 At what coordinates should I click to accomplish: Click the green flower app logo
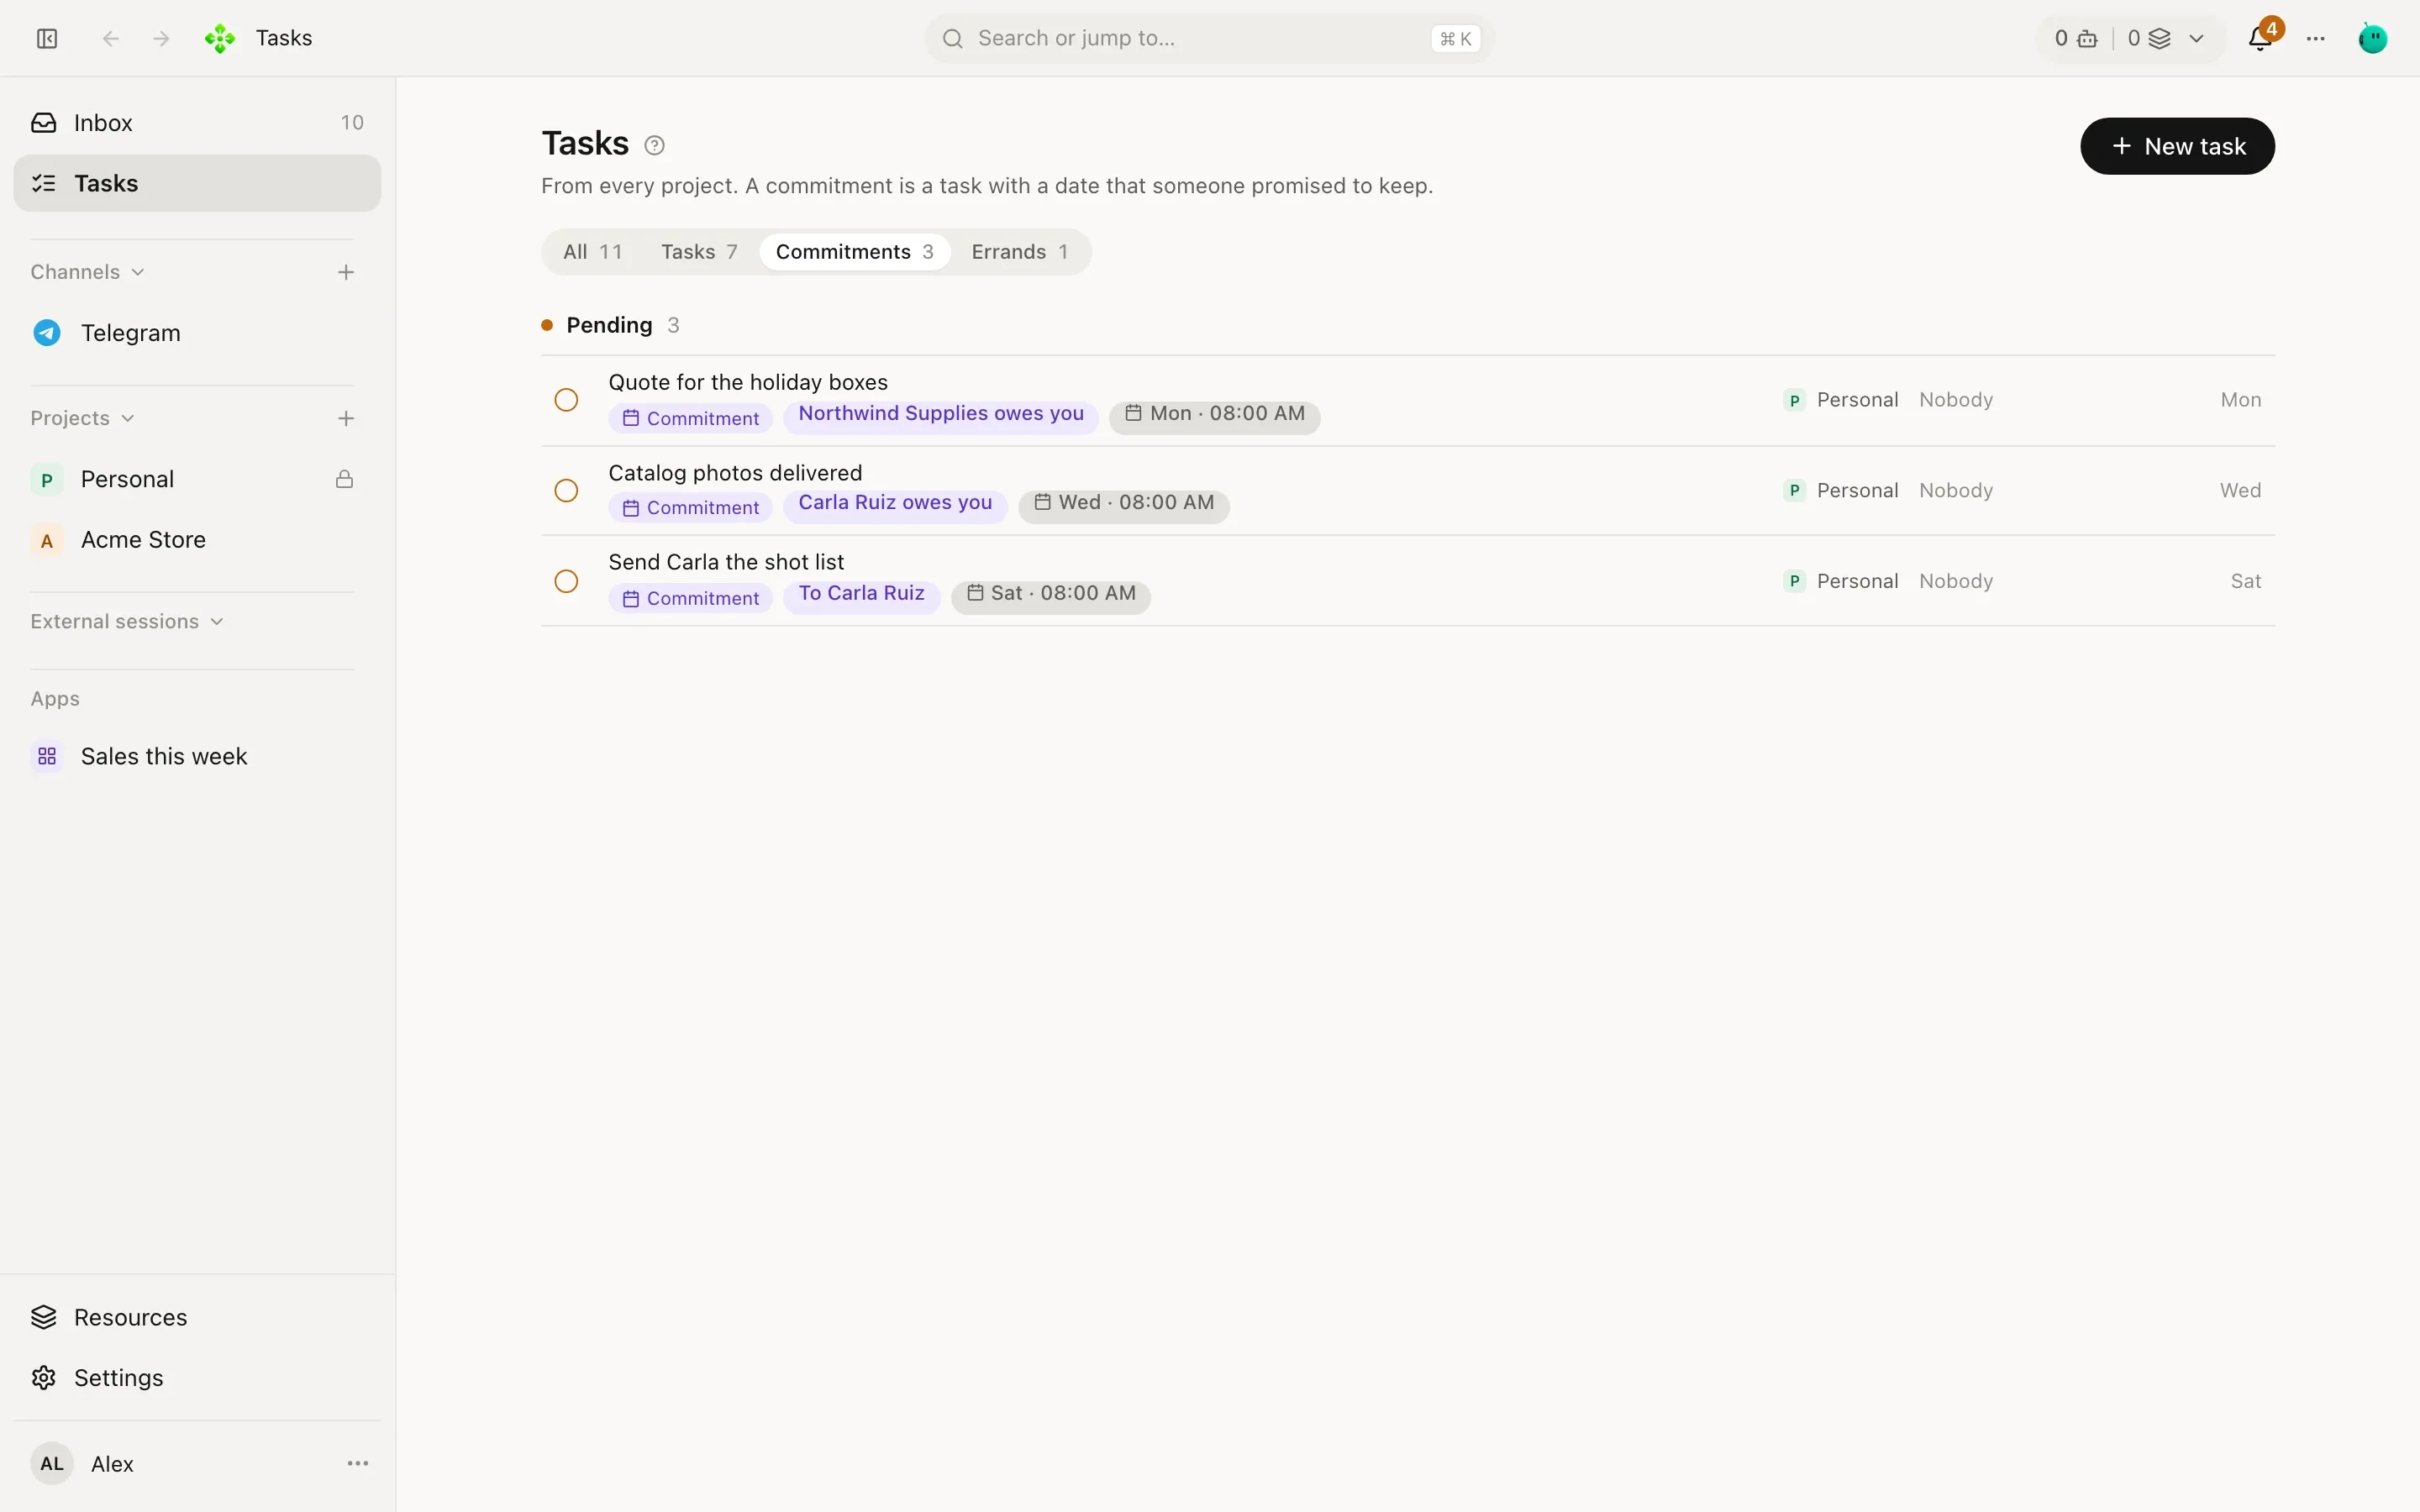pos(220,38)
